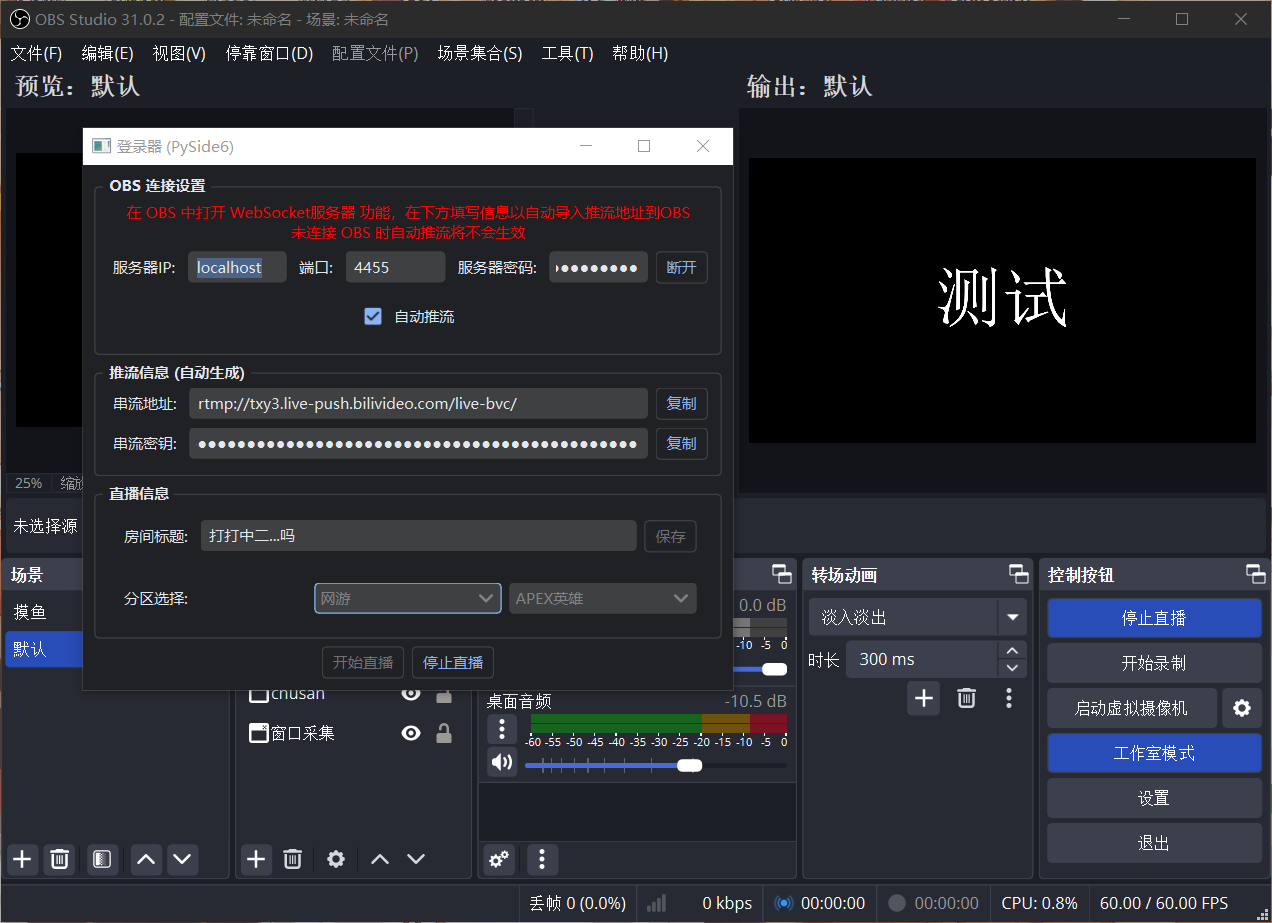Image resolution: width=1272 pixels, height=923 pixels.
Task: Move the selected source up
Action: [x=380, y=859]
